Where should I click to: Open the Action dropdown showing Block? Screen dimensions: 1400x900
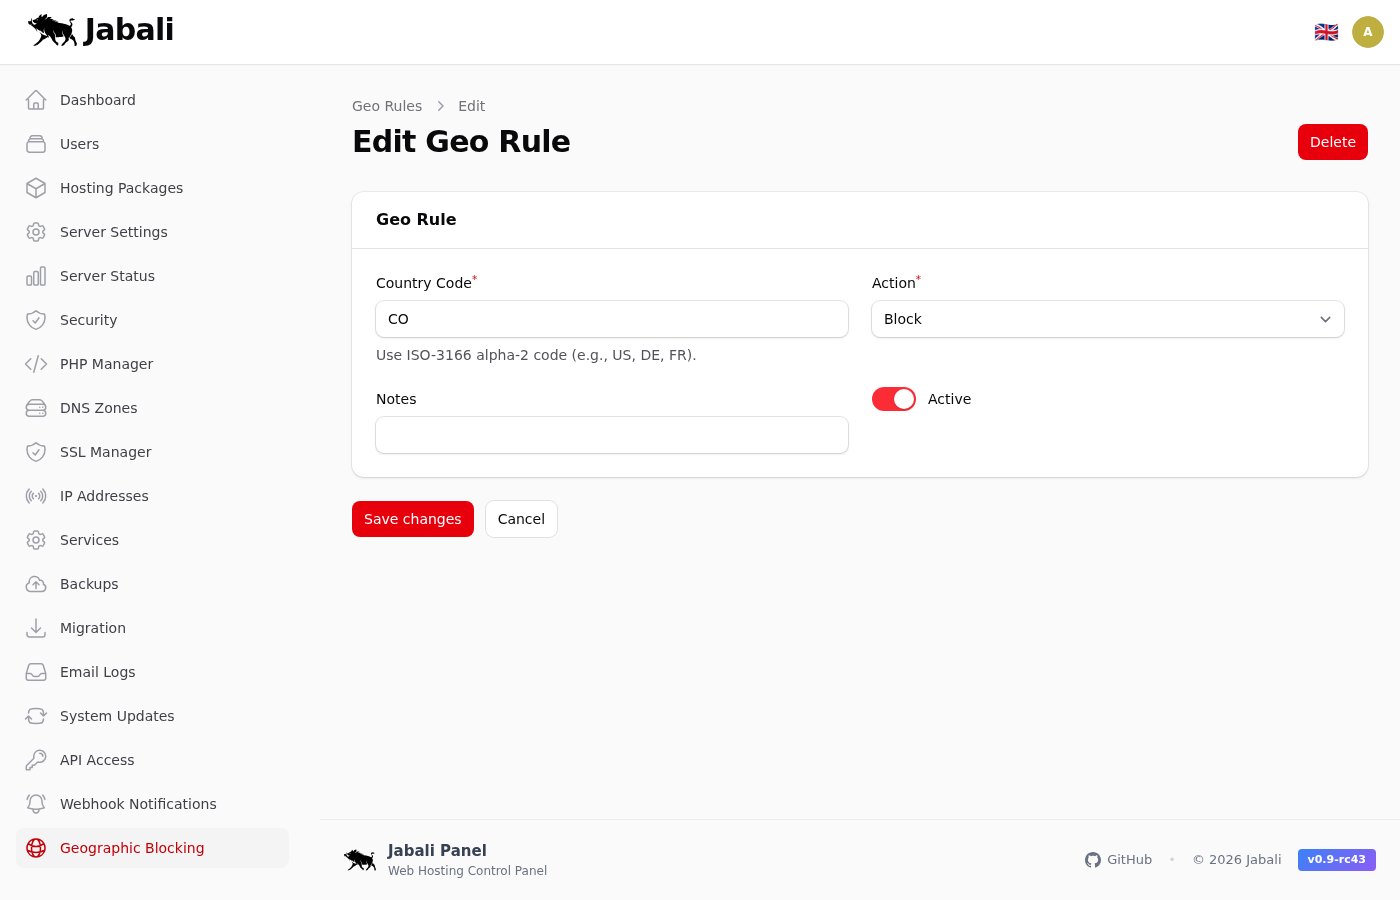1107,319
